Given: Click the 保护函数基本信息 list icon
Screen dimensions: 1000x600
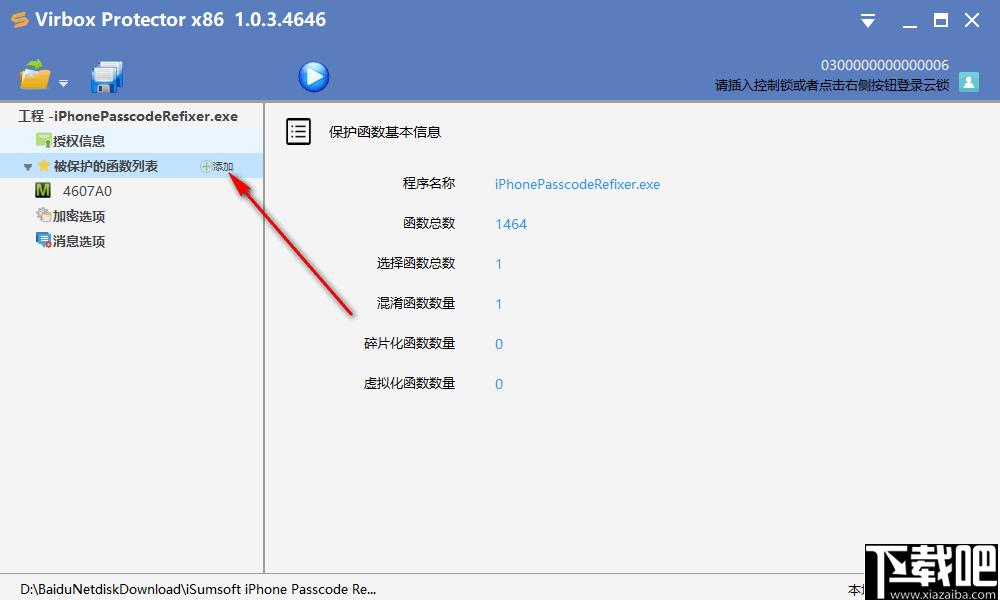Looking at the screenshot, I should [298, 132].
